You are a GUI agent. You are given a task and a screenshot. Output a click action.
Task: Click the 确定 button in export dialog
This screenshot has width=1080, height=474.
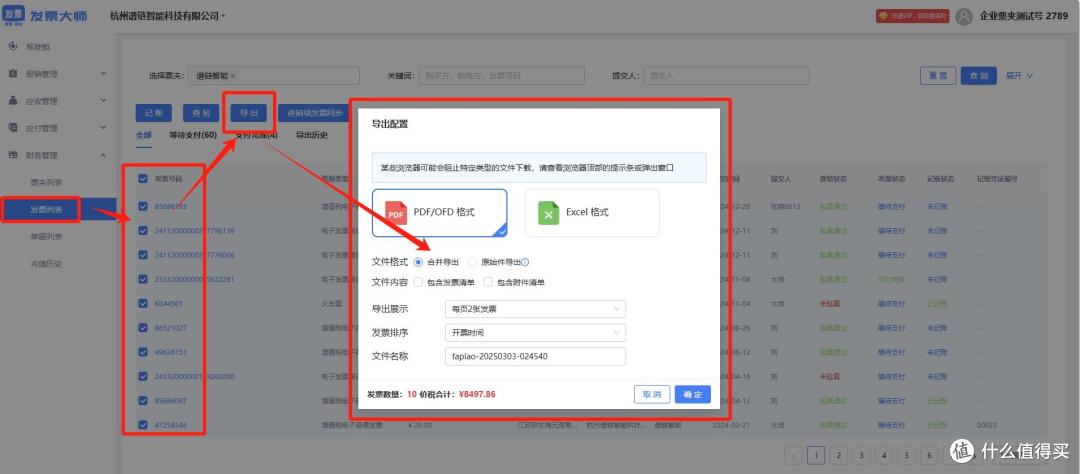tap(692, 395)
